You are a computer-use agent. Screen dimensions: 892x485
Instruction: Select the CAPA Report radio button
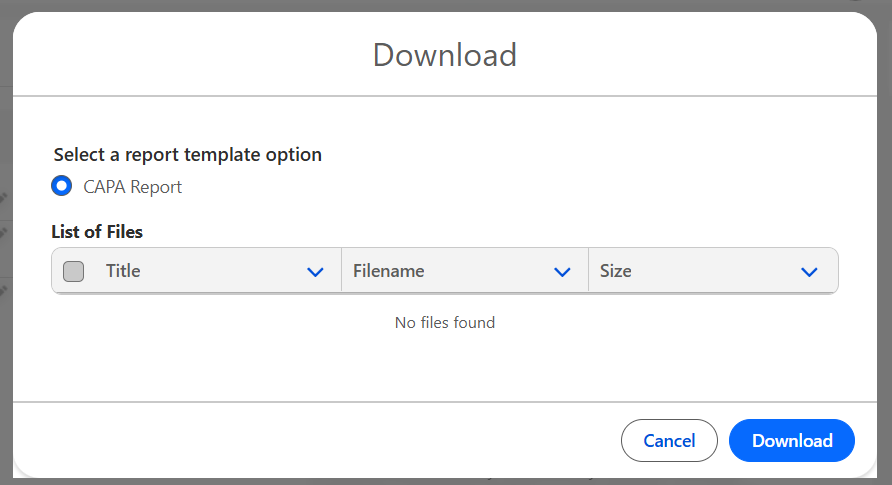[62, 186]
